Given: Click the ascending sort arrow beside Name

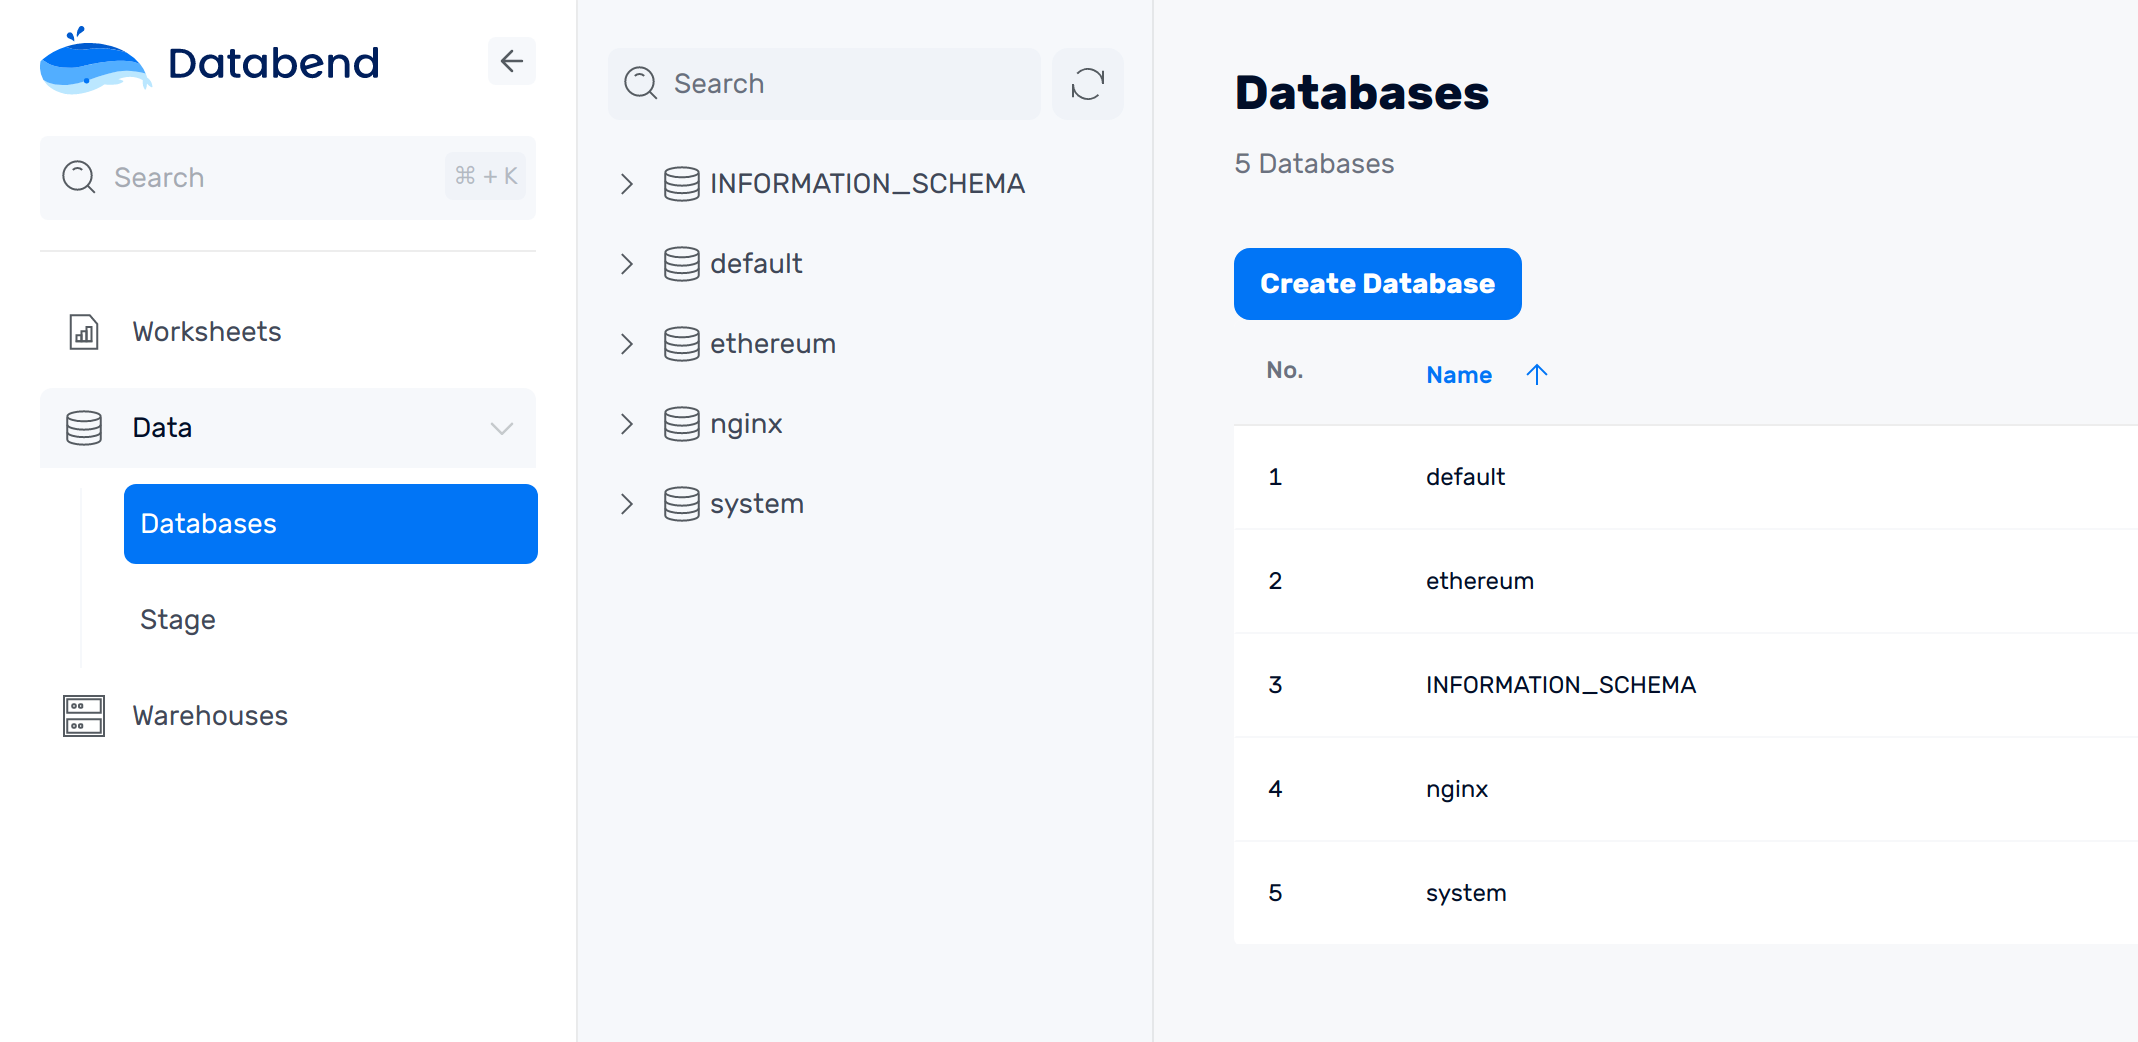Looking at the screenshot, I should [x=1537, y=375].
